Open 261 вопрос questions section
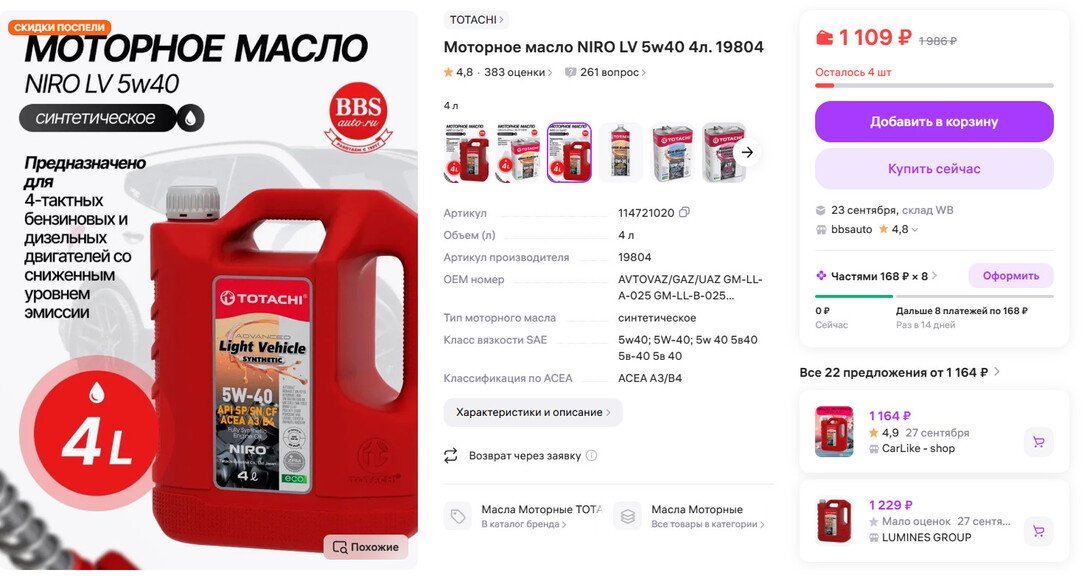Screen dimensions: 1090x584 click(605, 72)
